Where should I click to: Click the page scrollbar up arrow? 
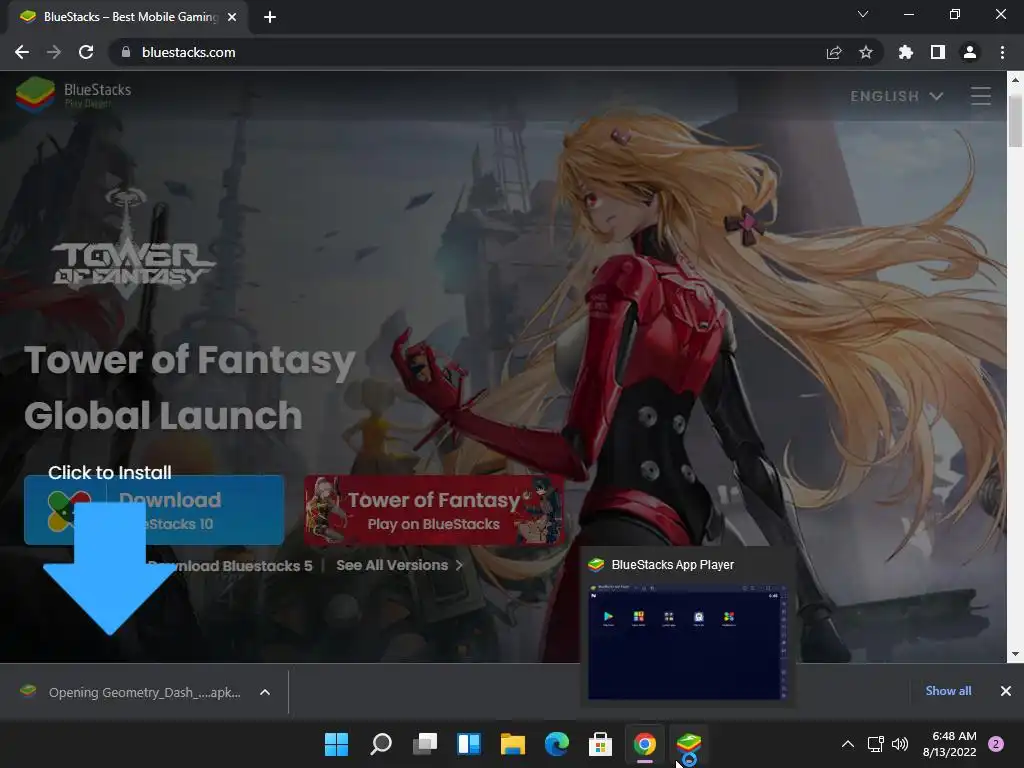pyautogui.click(x=1015, y=80)
